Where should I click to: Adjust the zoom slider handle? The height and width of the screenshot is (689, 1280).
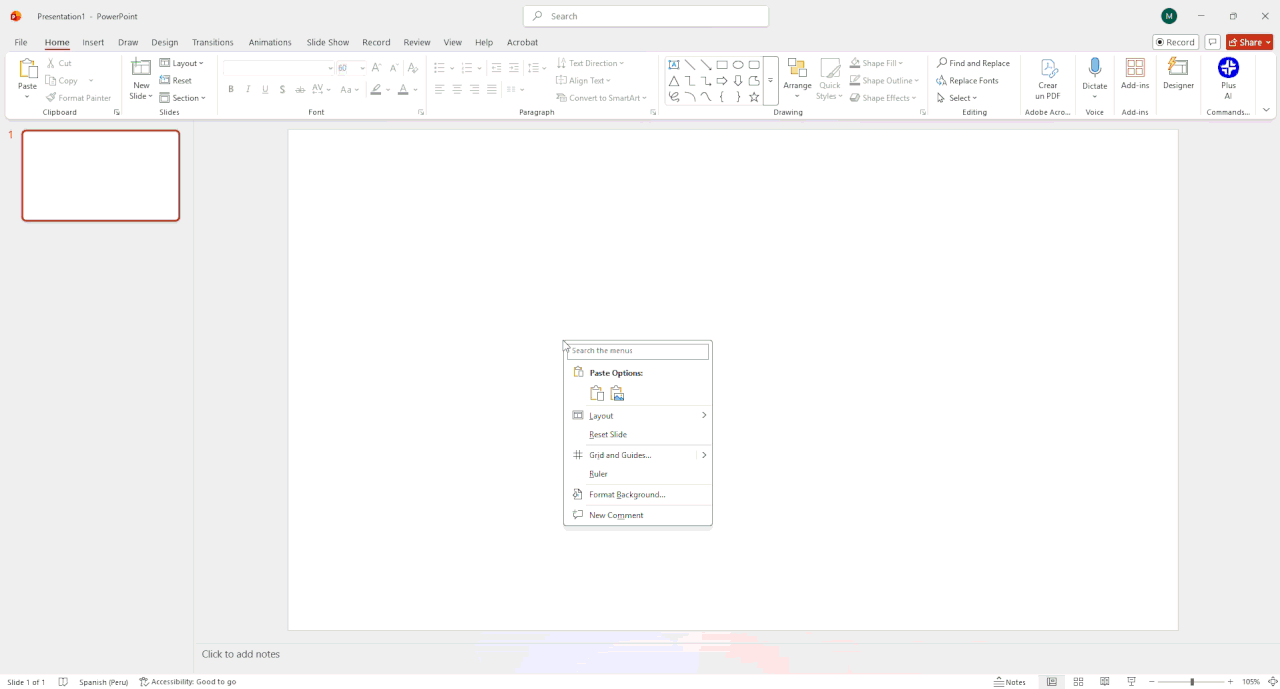click(x=1192, y=682)
